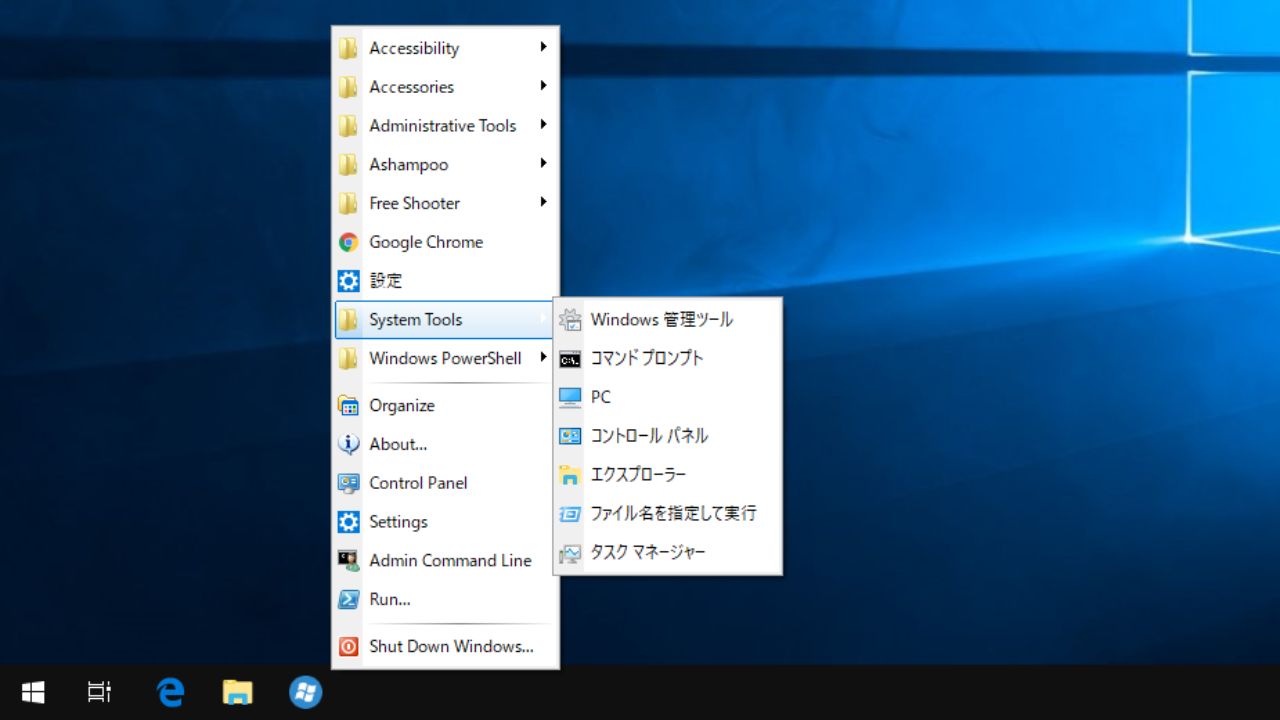This screenshot has height=720, width=1280.
Task: Expand the Accessibility submenu arrow
Action: [543, 47]
